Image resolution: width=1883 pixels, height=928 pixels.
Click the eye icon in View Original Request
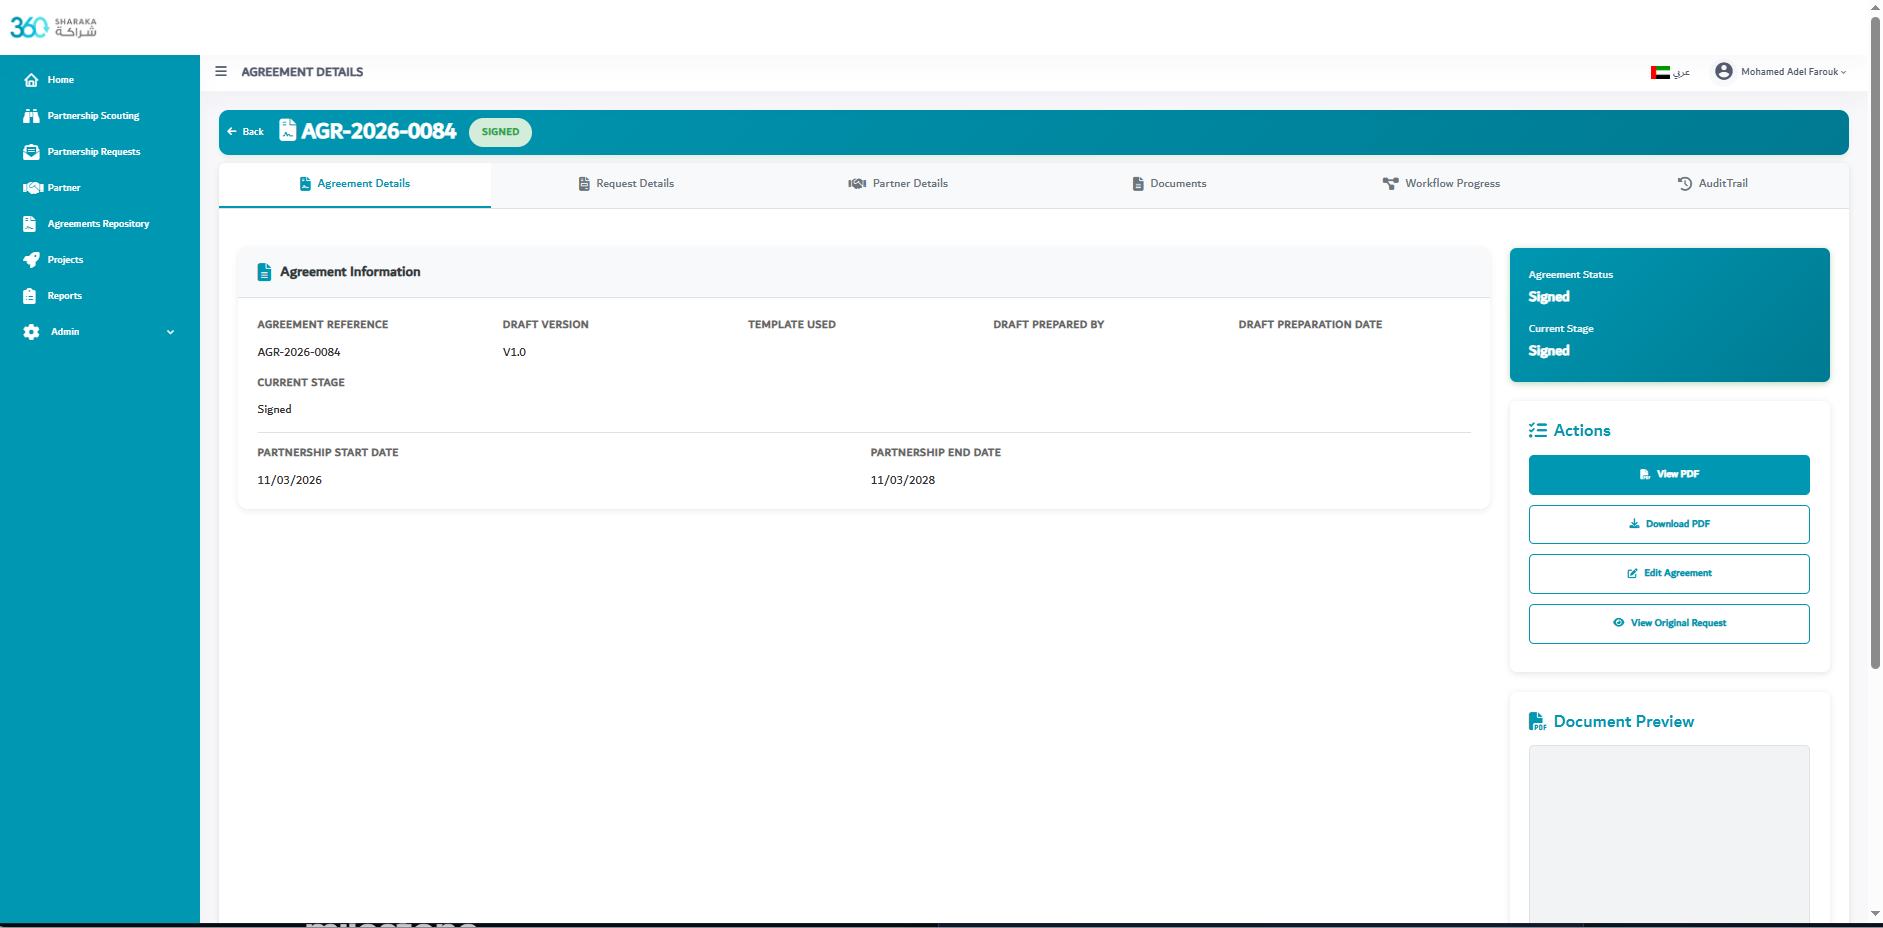pyautogui.click(x=1619, y=623)
